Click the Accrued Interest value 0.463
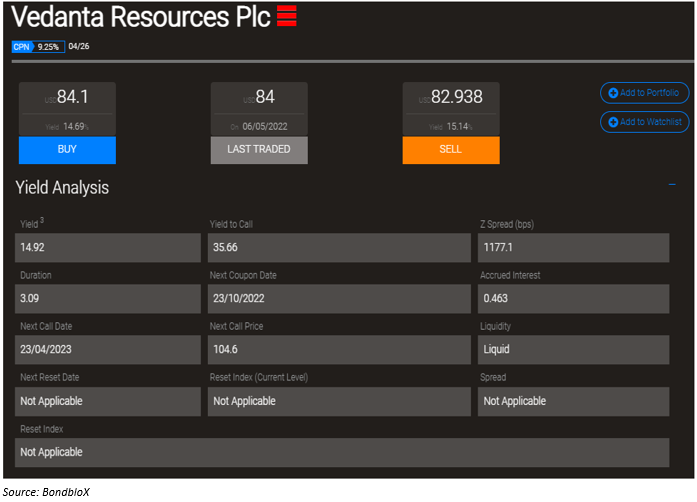Image resolution: width=697 pixels, height=502 pixels. 573,299
